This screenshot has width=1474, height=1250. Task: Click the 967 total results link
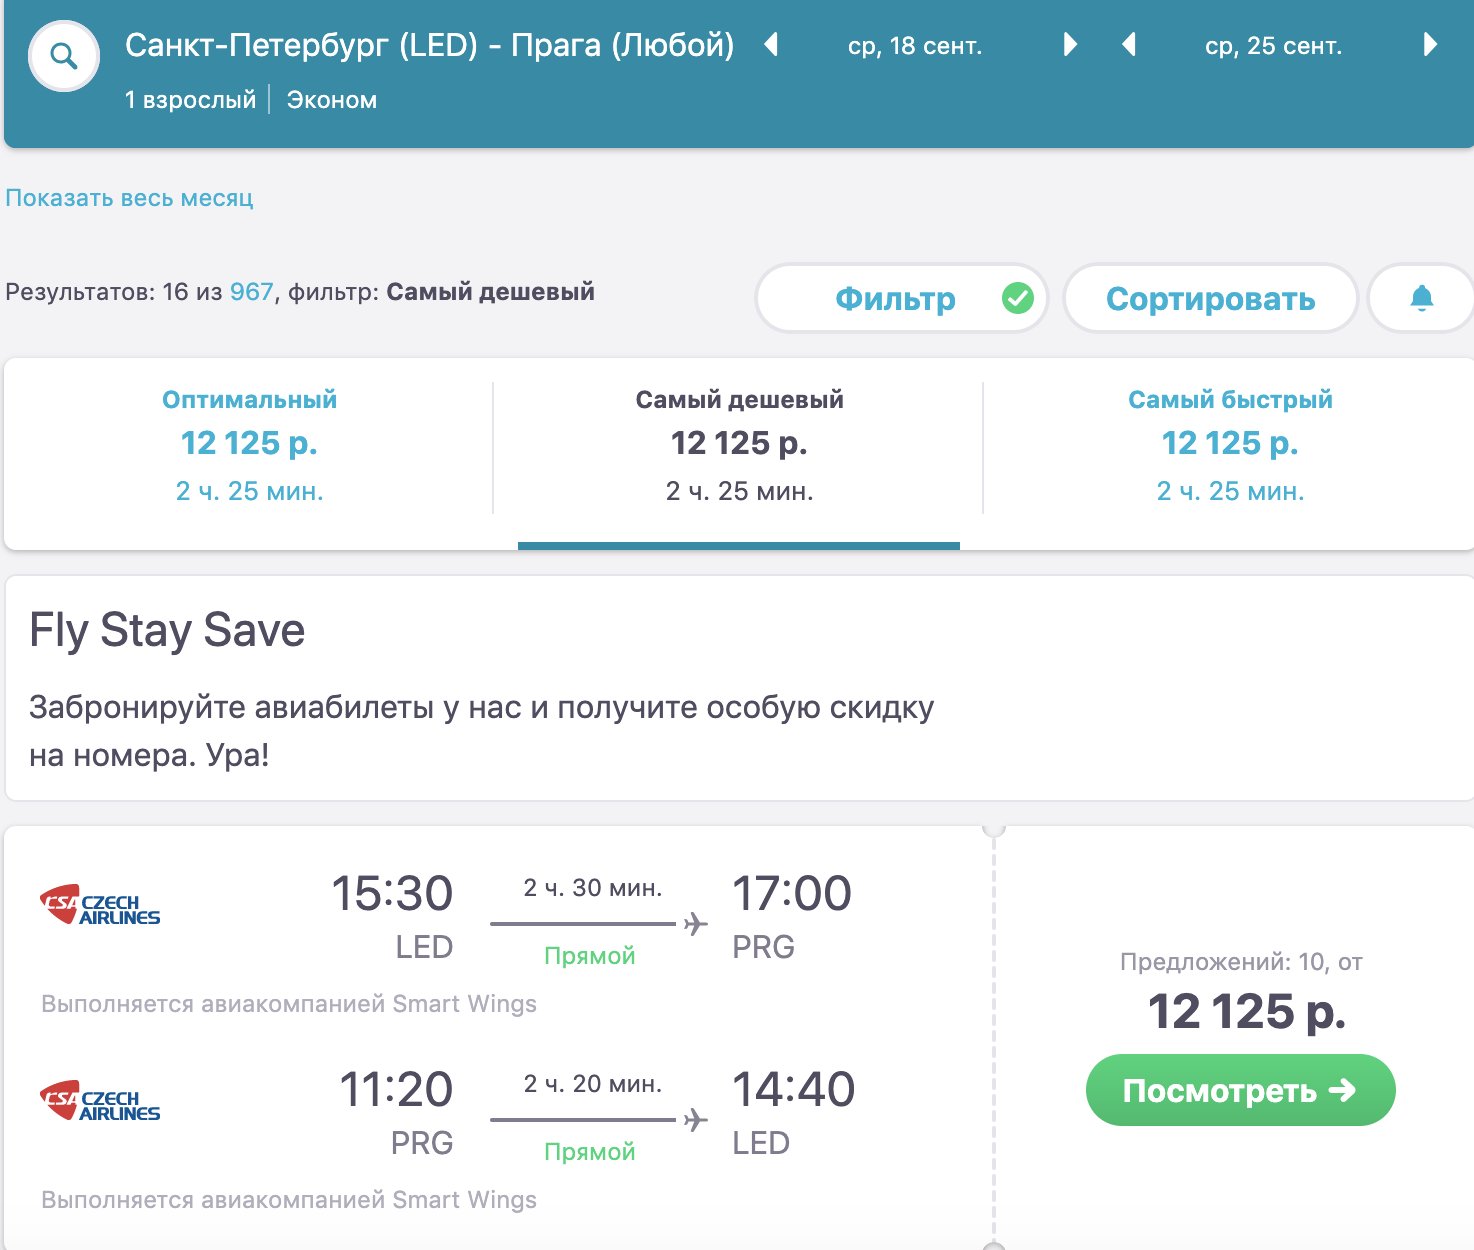(251, 292)
